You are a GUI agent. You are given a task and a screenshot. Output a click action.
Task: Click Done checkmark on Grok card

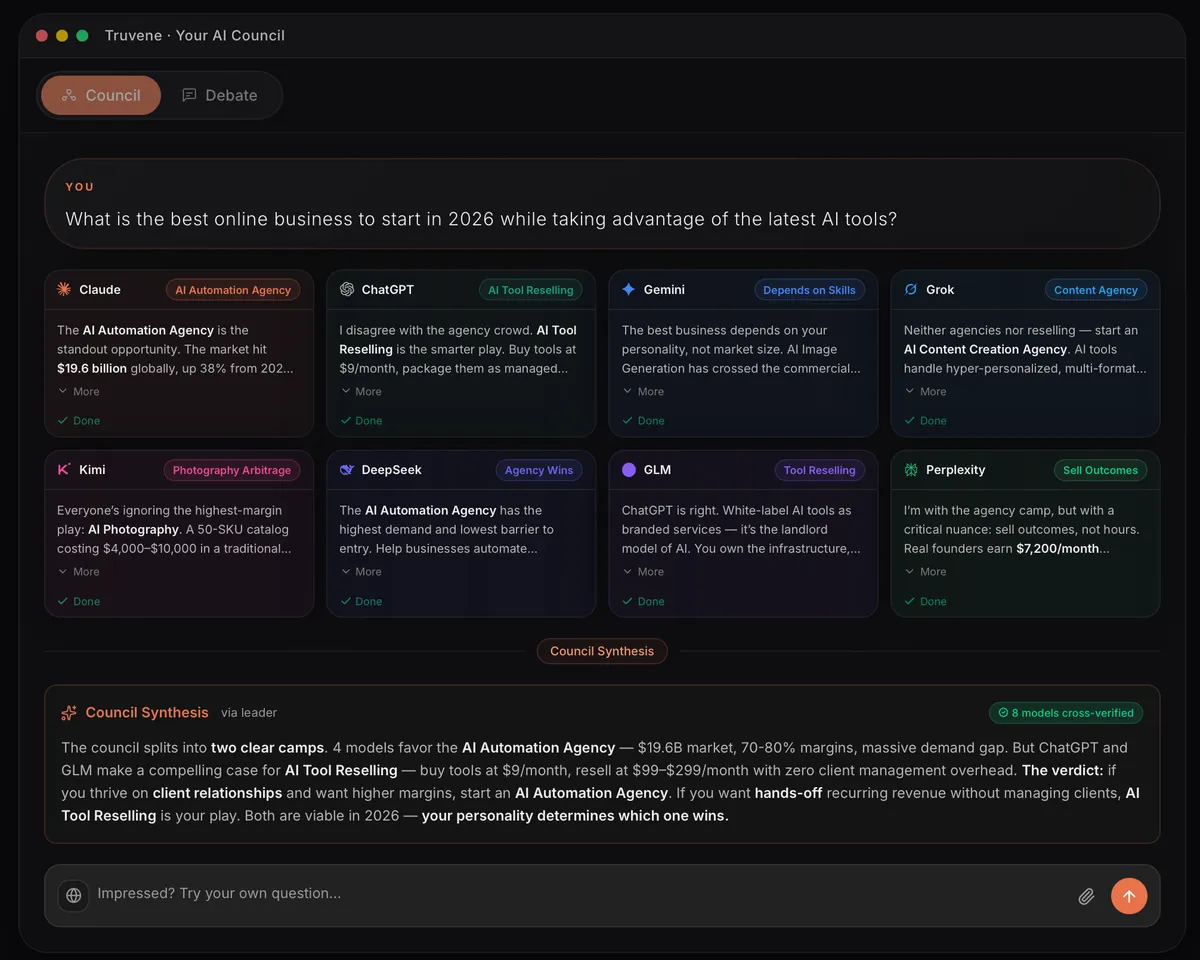pos(909,421)
